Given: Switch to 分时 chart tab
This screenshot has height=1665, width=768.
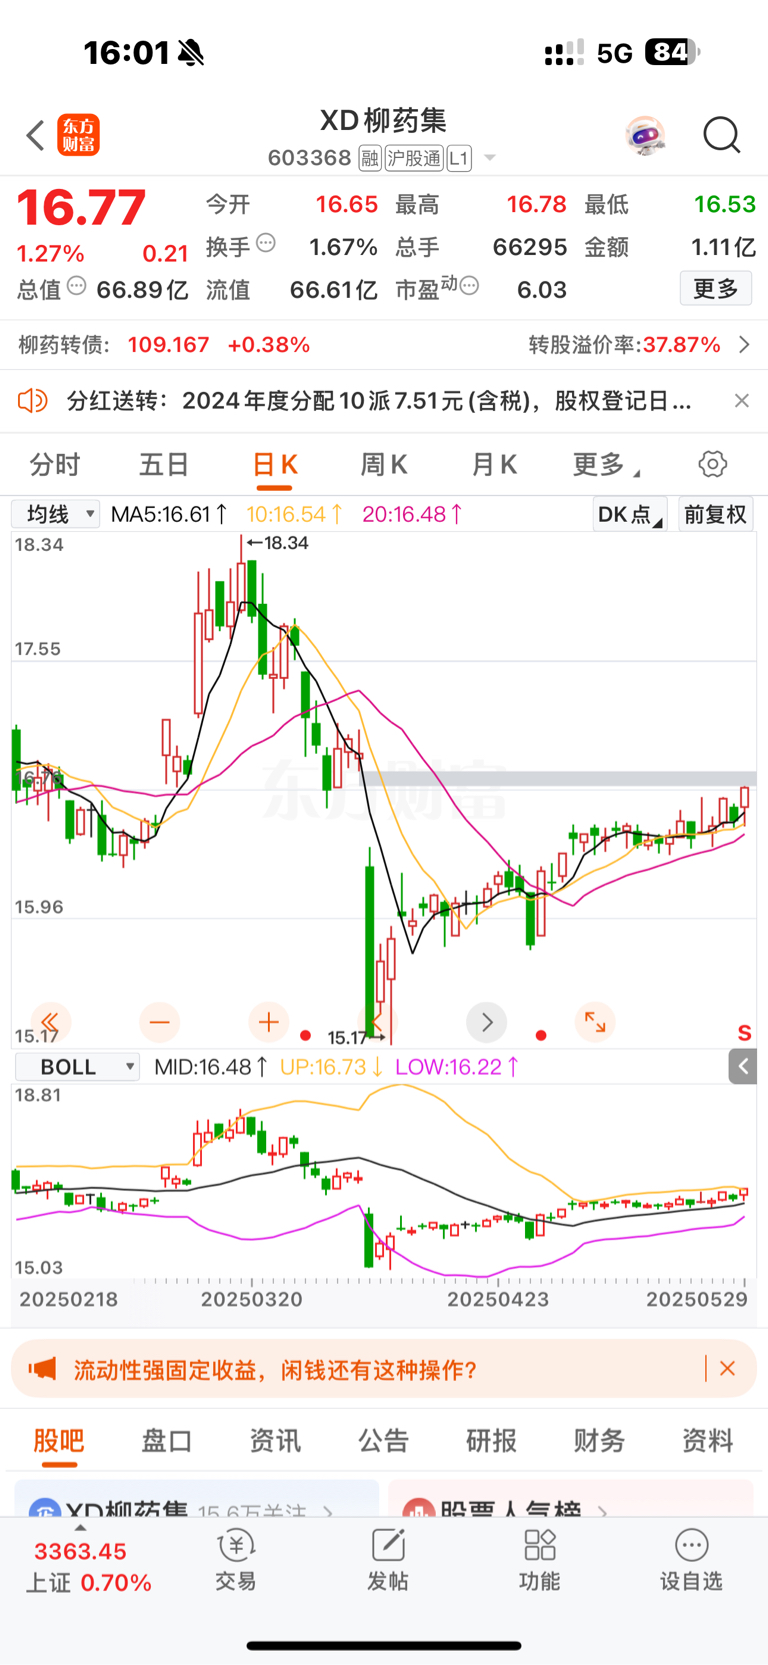Looking at the screenshot, I should (55, 465).
